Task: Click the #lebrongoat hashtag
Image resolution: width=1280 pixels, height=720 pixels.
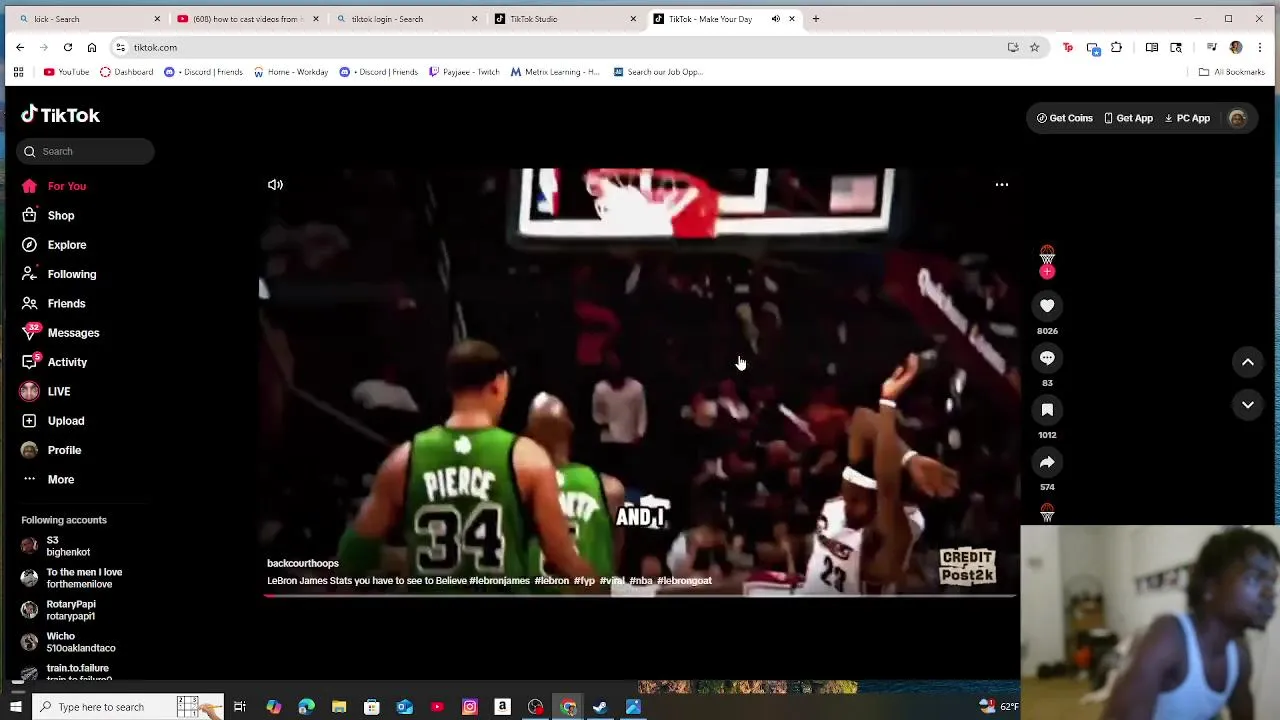Action: tap(684, 580)
